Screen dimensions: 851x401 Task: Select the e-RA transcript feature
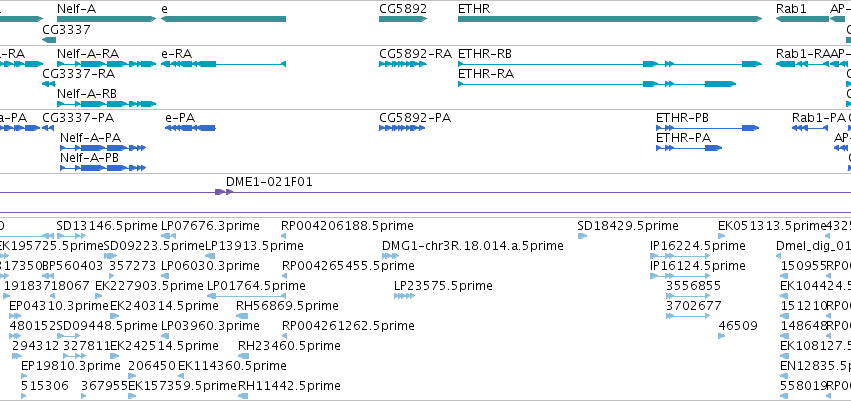point(224,64)
